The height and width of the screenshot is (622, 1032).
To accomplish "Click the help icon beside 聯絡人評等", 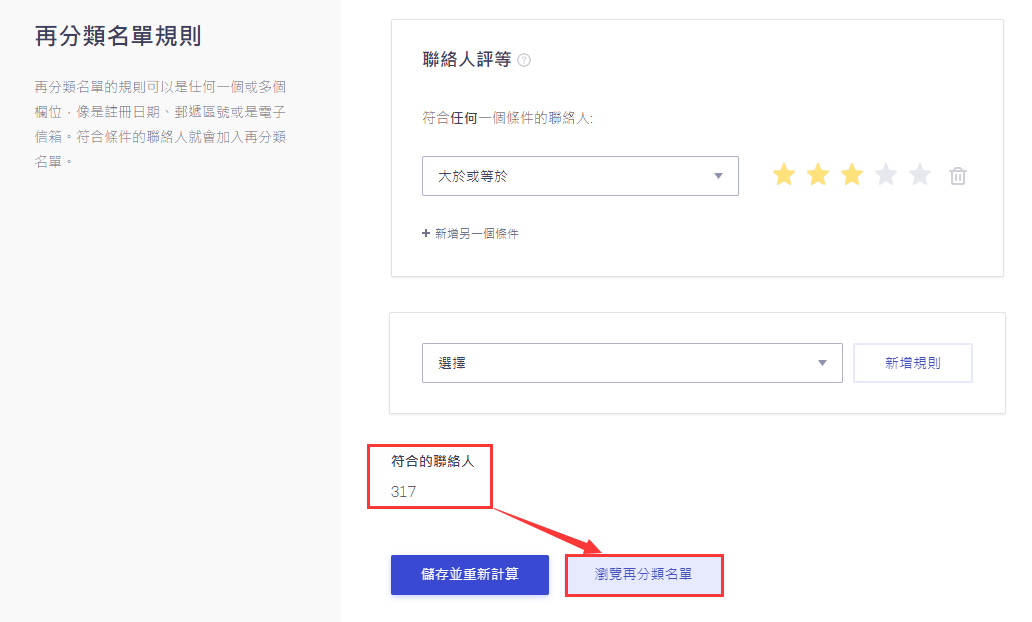I will click(x=524, y=60).
